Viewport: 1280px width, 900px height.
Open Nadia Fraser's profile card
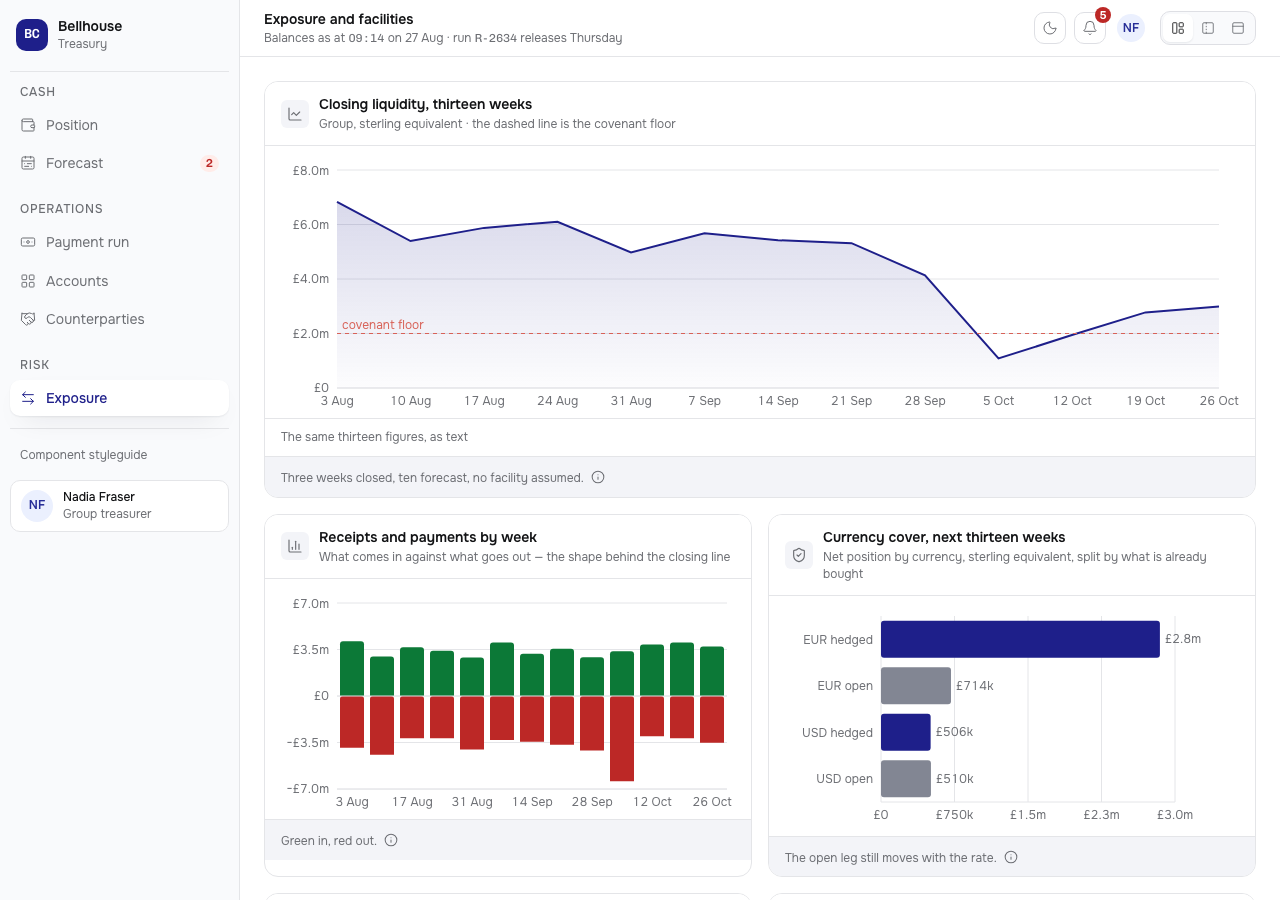(x=120, y=506)
